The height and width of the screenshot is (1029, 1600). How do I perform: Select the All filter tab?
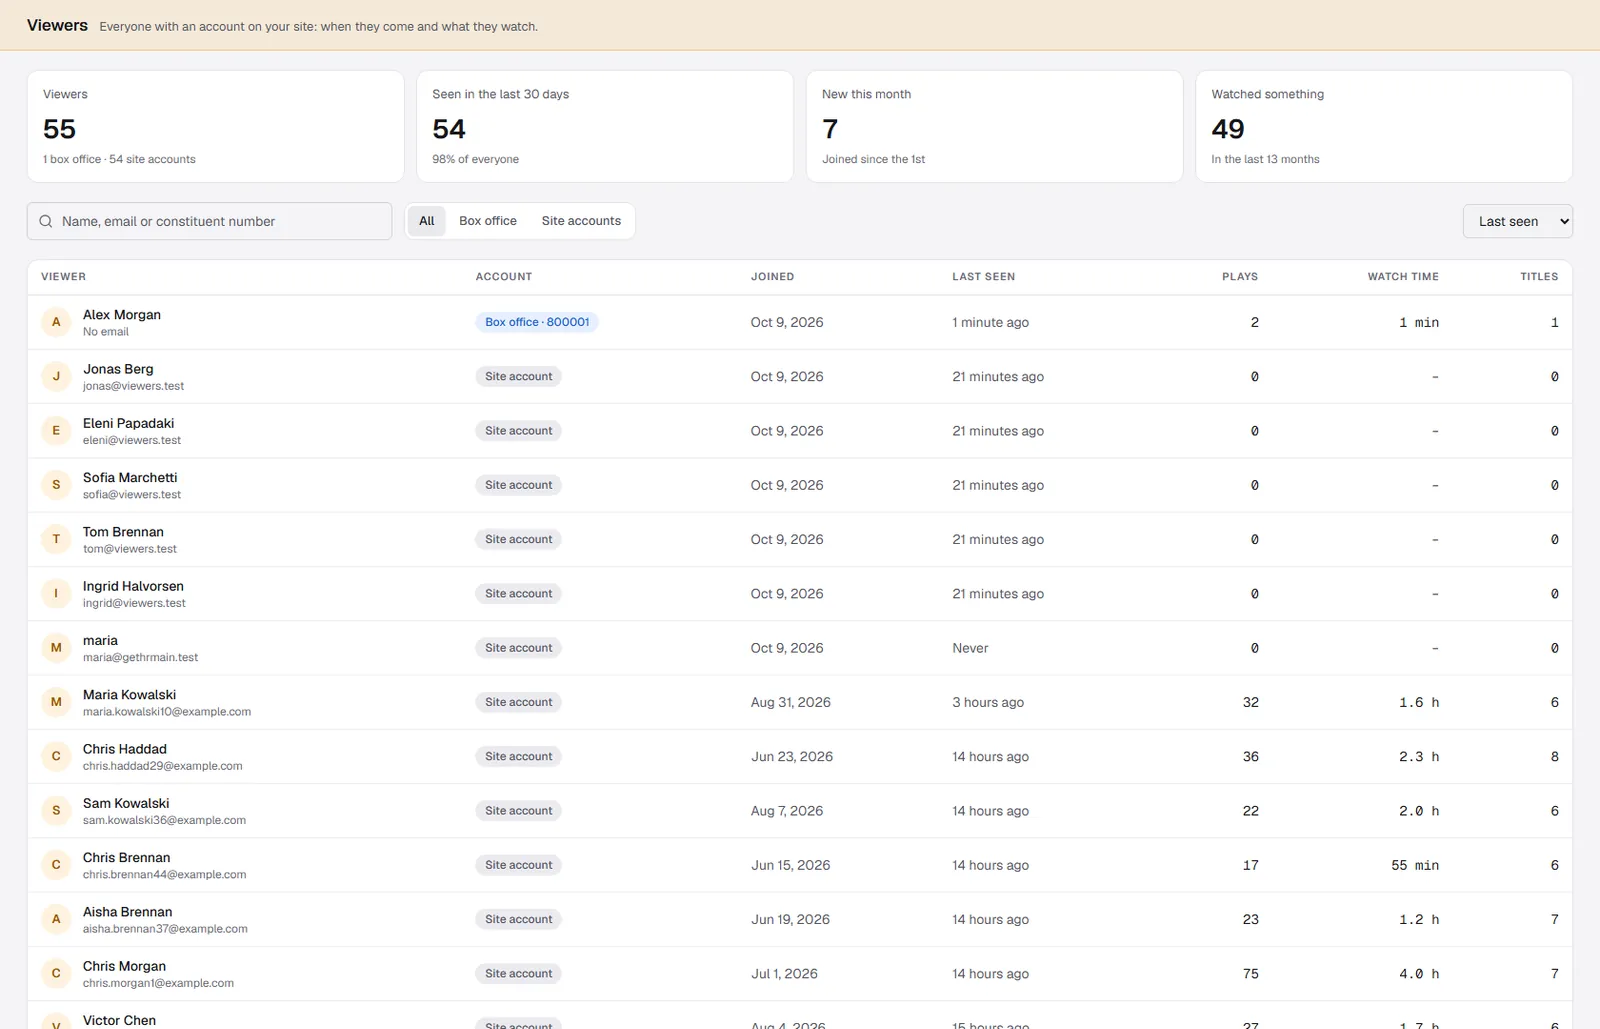pyautogui.click(x=427, y=221)
